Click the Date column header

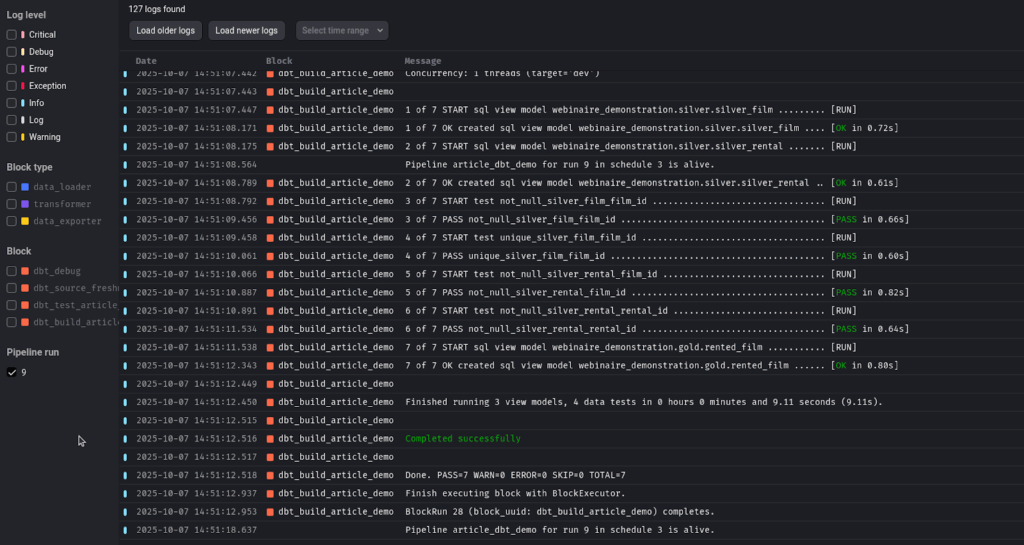click(x=146, y=61)
